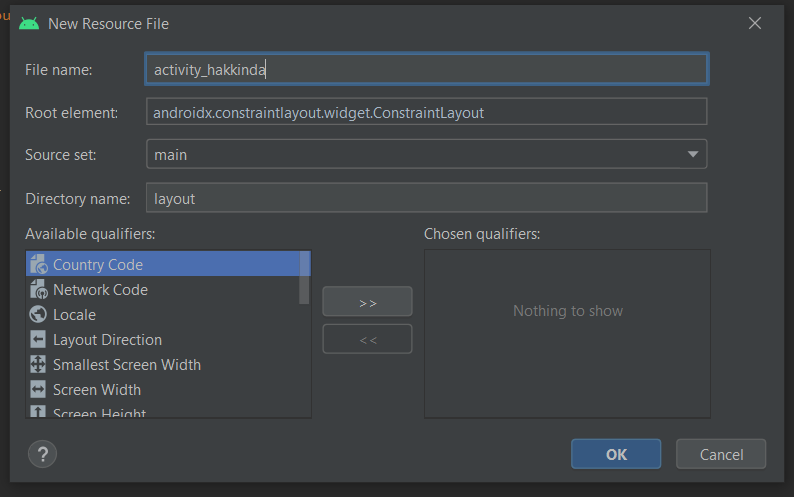Screen dimensions: 794x497
Task: Click the Screen Width icon
Action: click(x=38, y=390)
